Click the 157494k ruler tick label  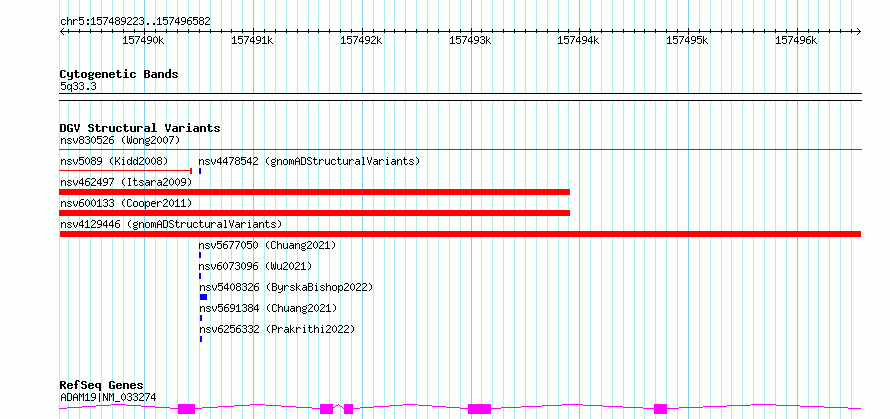tap(579, 40)
